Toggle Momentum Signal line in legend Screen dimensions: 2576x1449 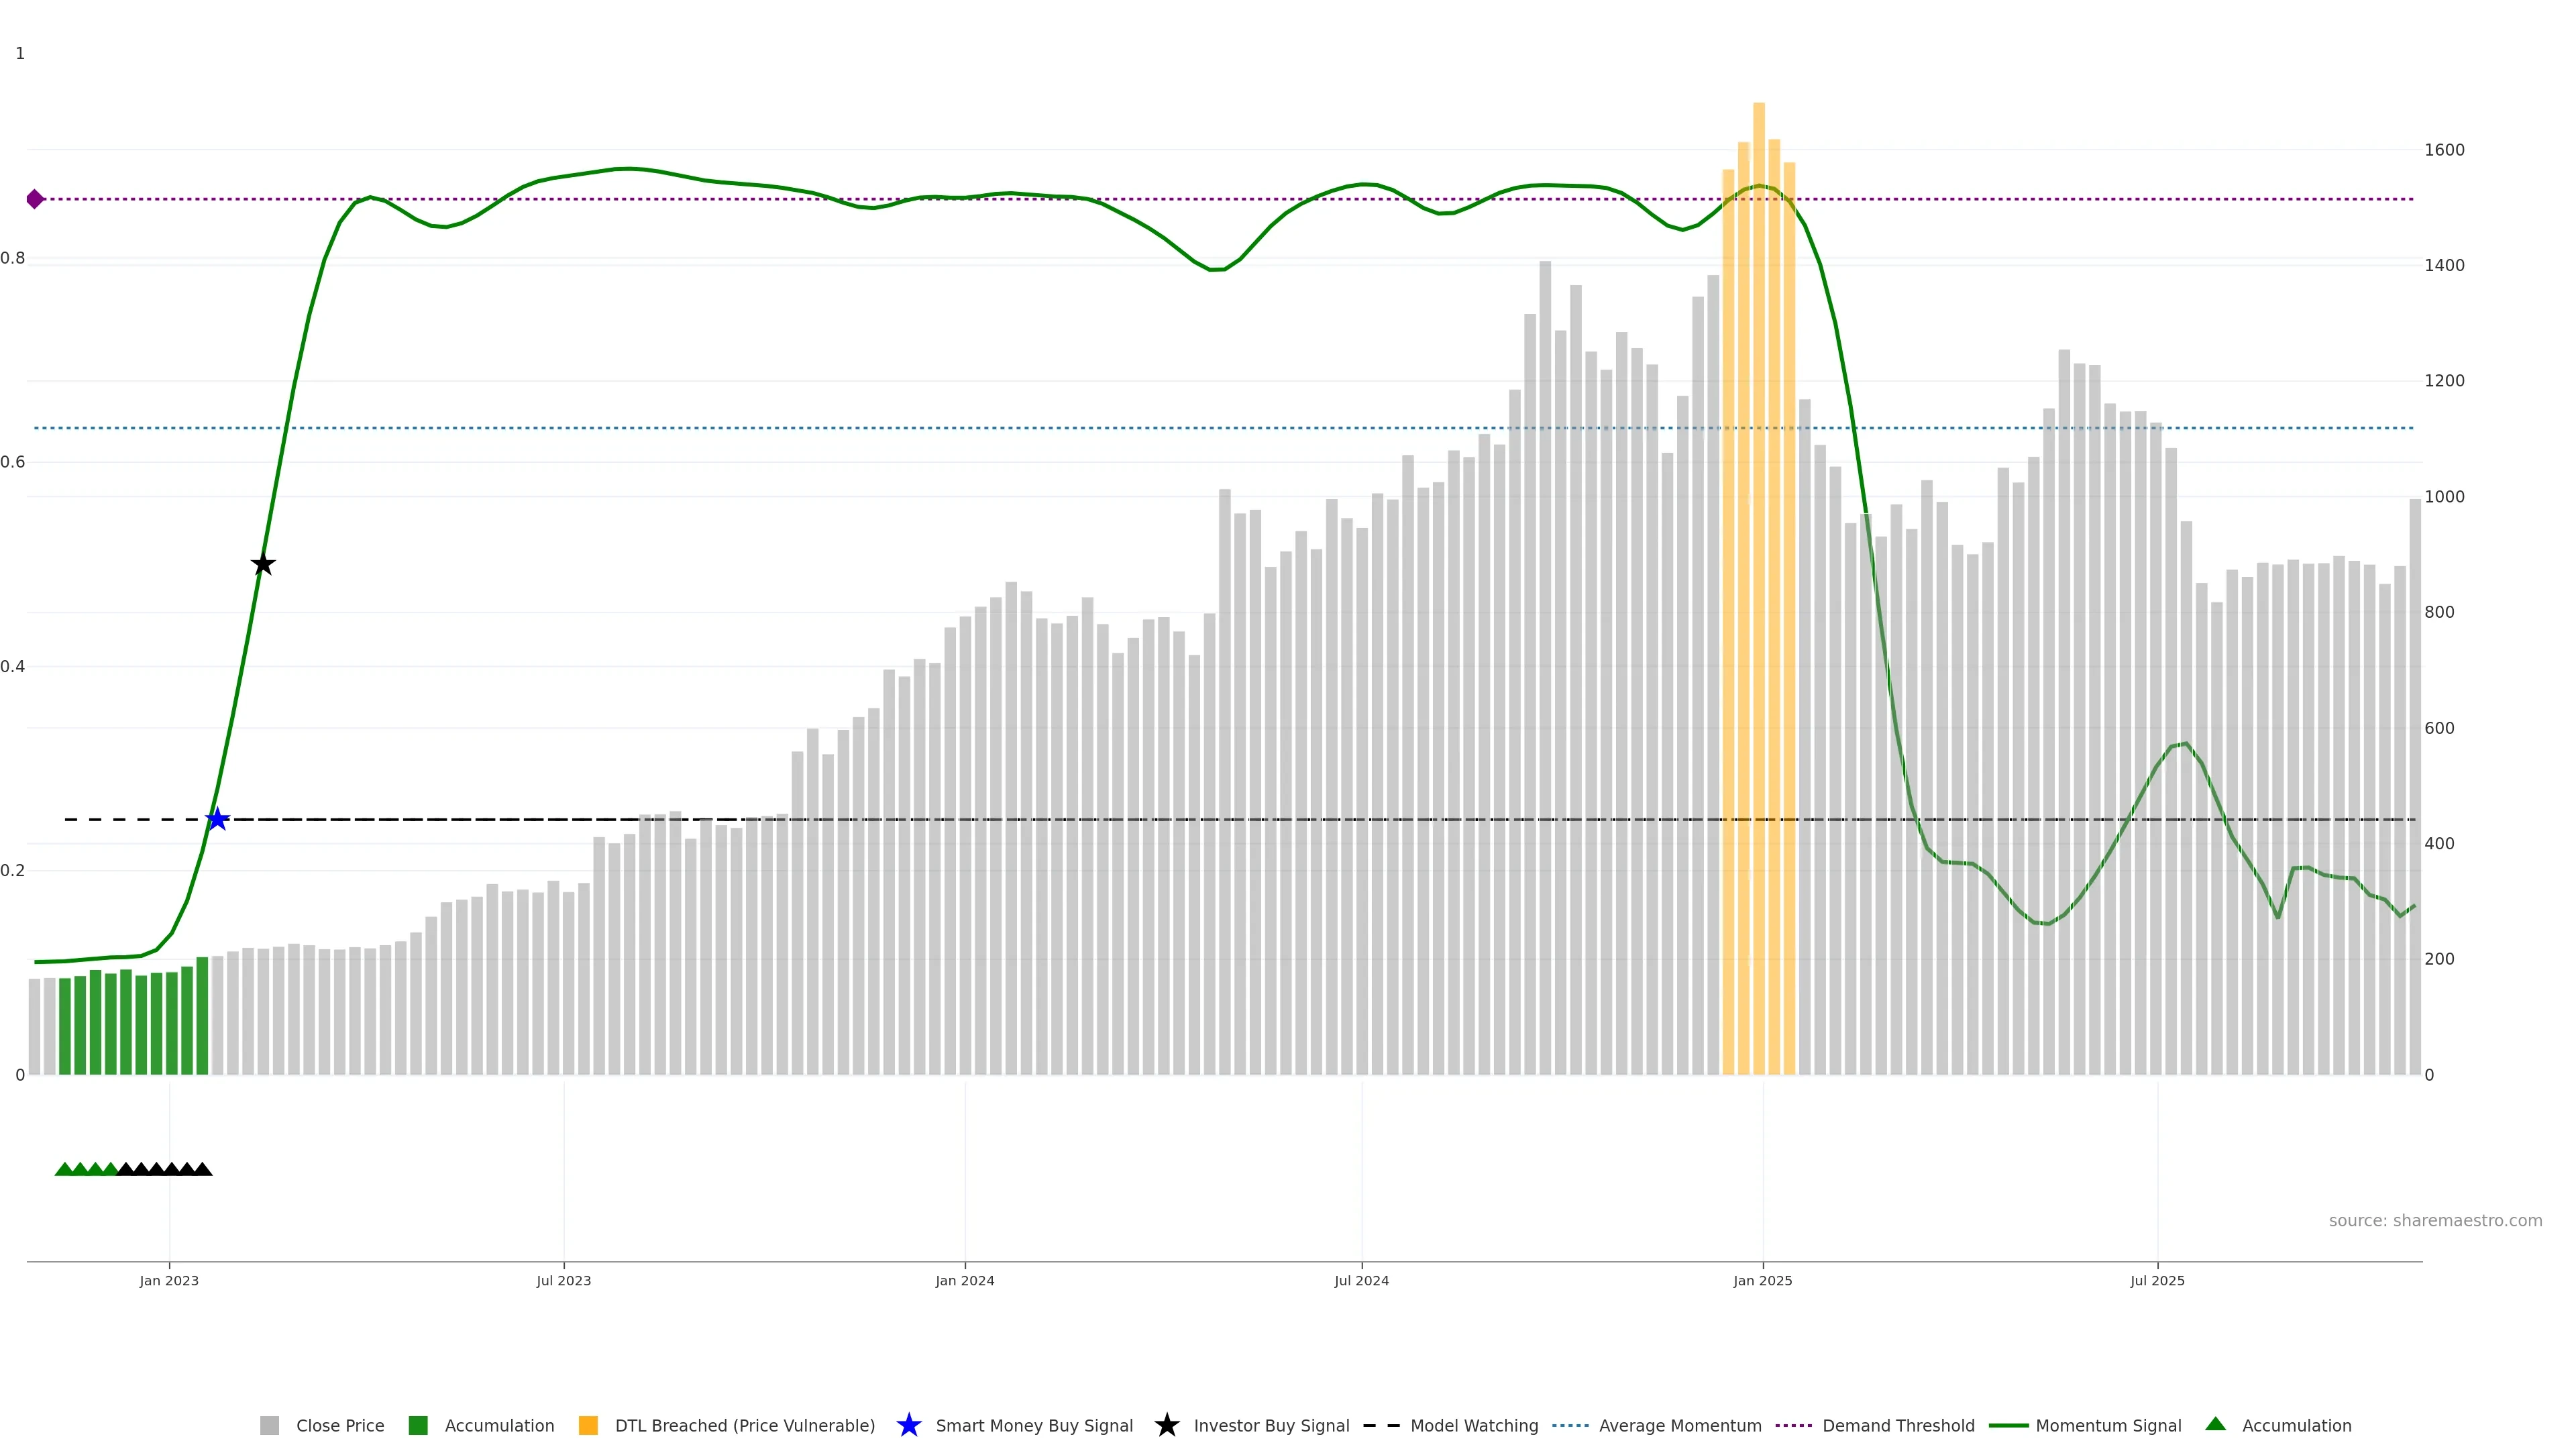click(2107, 1425)
